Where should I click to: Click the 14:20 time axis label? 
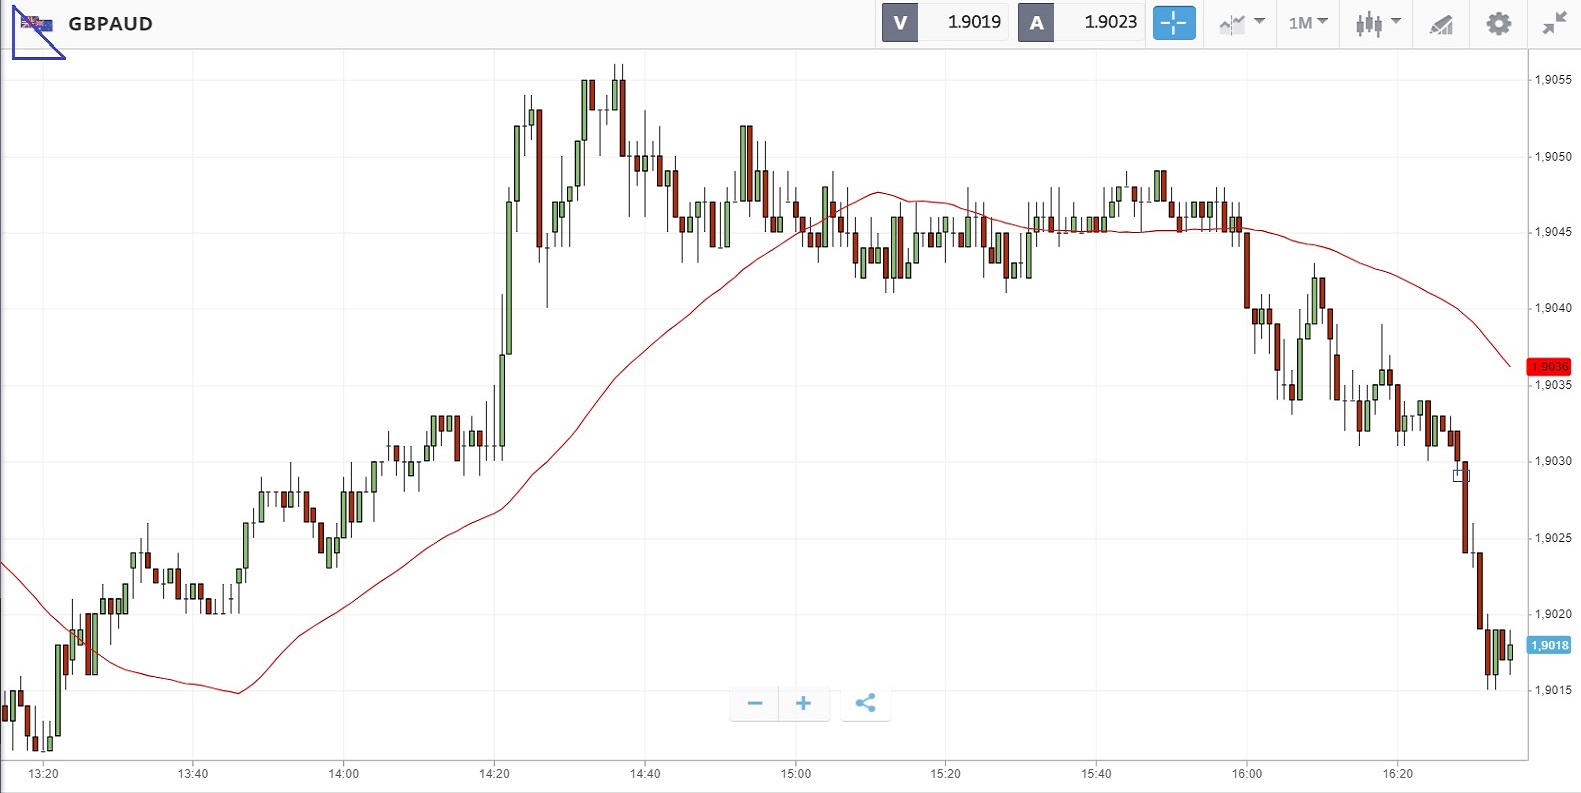494,773
